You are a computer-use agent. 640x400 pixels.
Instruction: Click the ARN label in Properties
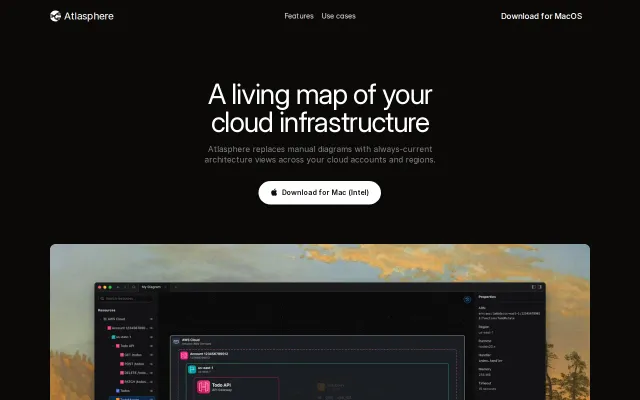pyautogui.click(x=482, y=308)
